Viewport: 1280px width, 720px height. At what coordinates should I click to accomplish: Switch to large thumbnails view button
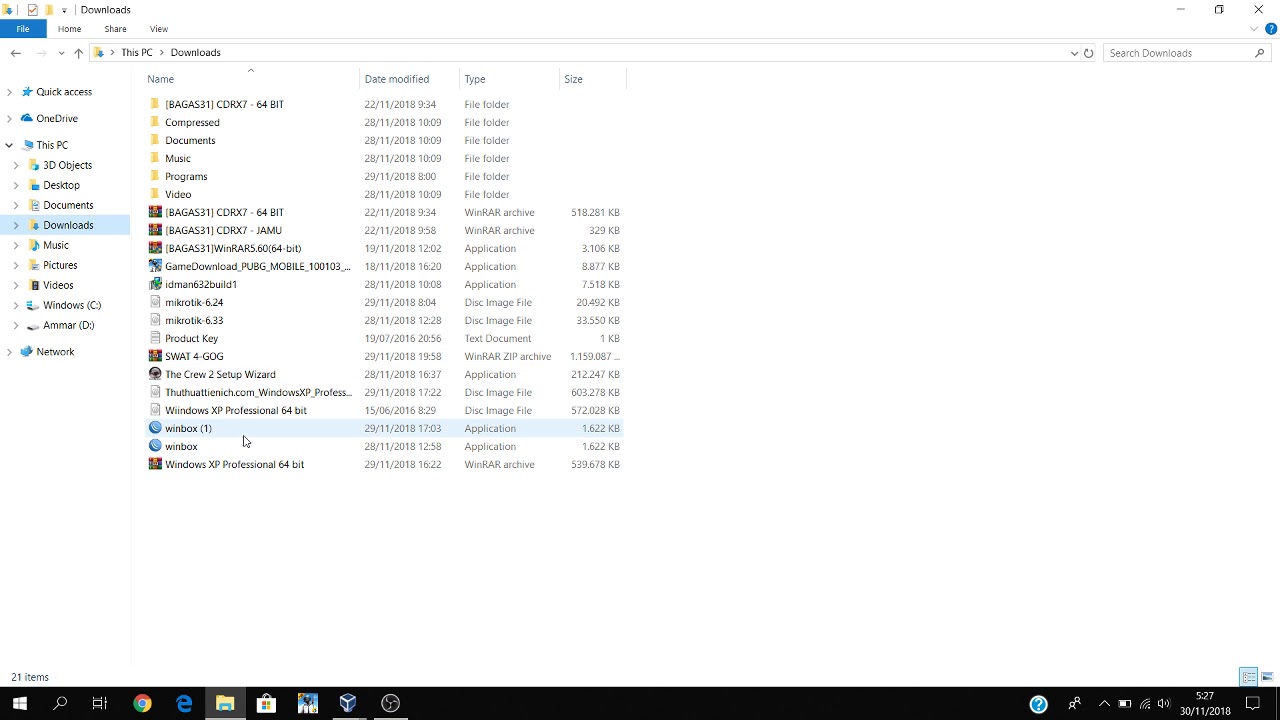[1267, 677]
